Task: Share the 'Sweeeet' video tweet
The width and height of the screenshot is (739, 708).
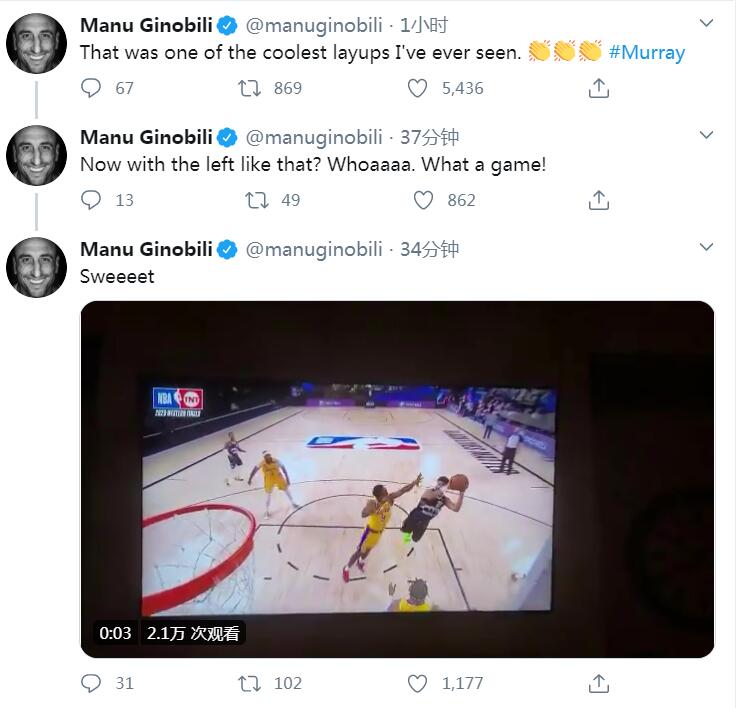Action: 599,683
